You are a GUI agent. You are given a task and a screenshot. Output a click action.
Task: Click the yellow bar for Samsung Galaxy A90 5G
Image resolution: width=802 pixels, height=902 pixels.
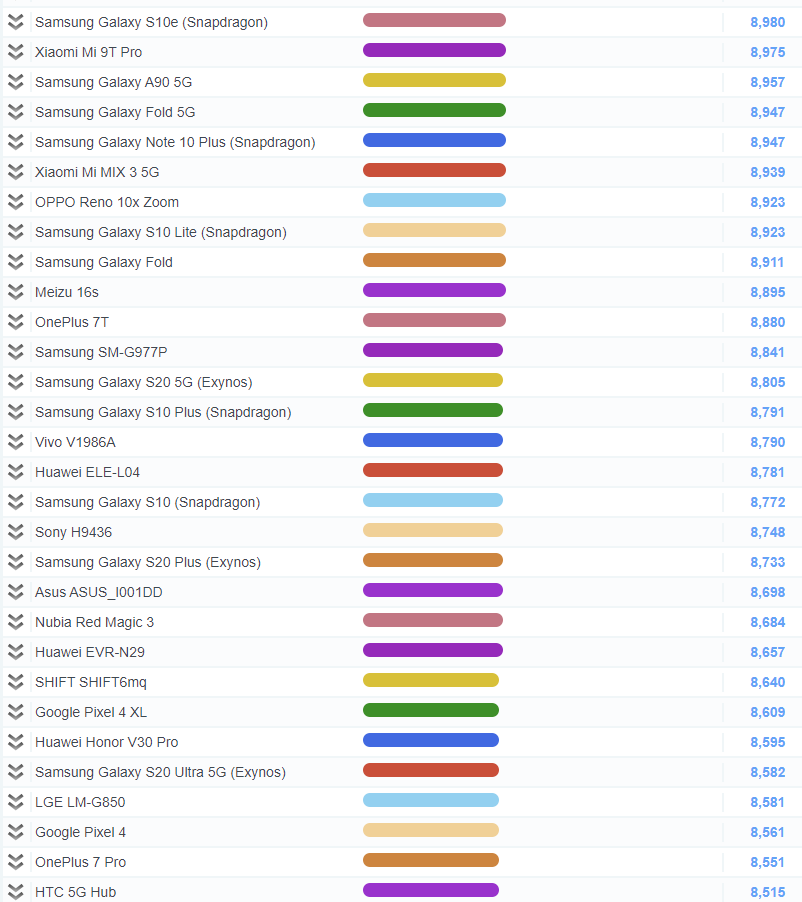[434, 80]
